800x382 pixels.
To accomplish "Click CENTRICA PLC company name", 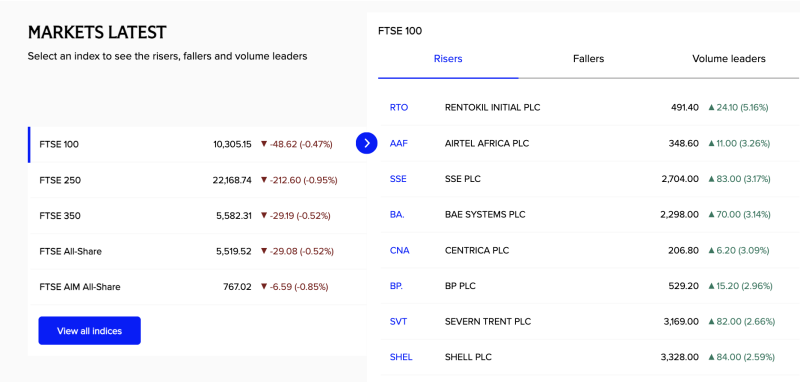I will 477,250.
